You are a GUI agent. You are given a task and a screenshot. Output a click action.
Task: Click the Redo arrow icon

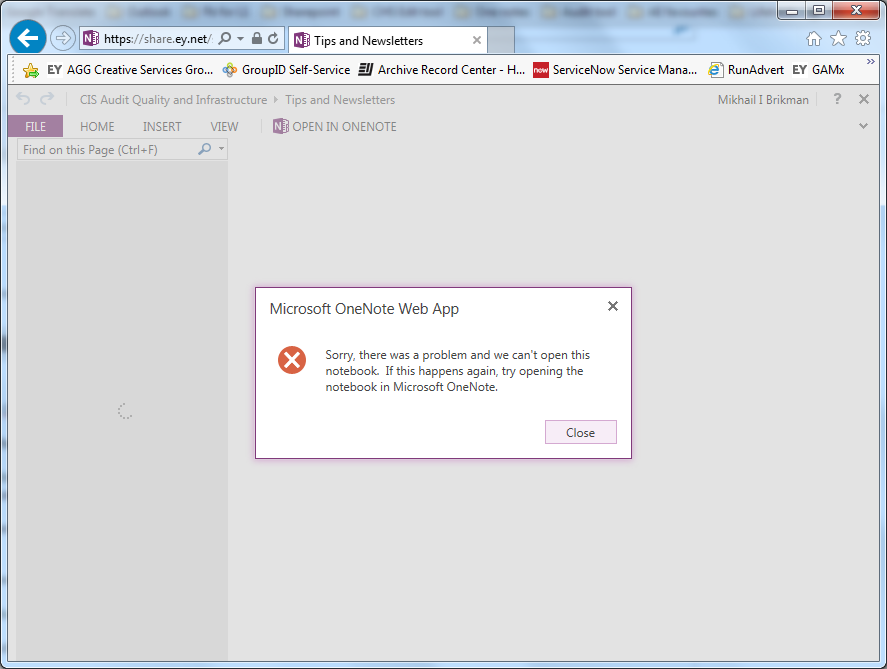coord(47,99)
